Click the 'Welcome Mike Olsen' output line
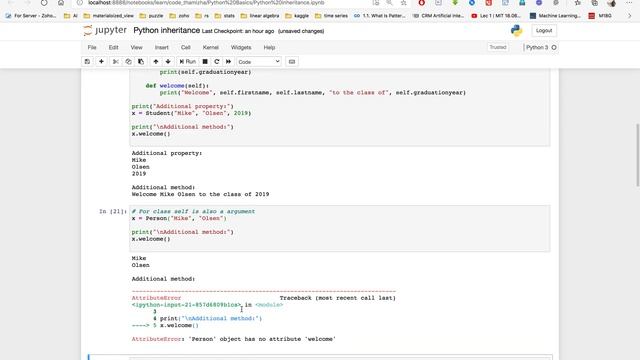Image resolution: width=640 pixels, height=360 pixels. coord(200,194)
